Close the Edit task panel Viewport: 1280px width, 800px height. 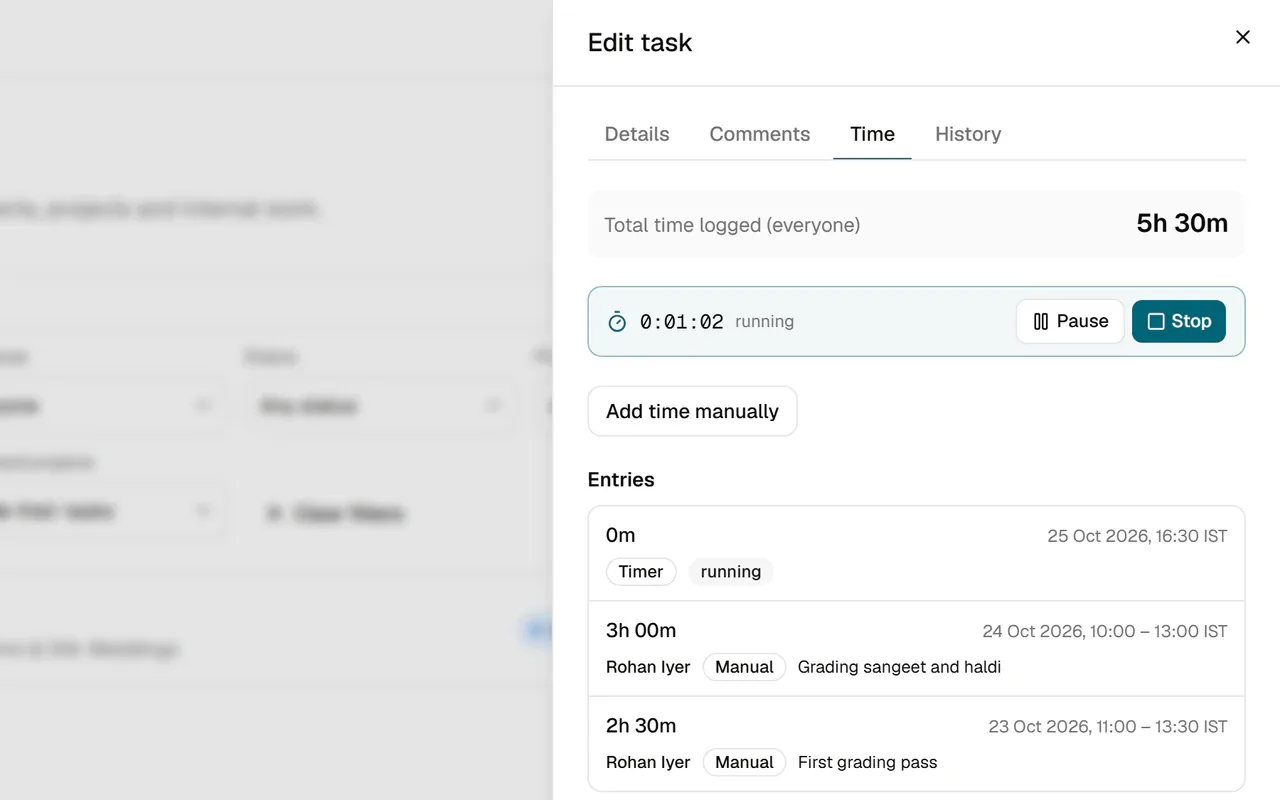[x=1243, y=37]
